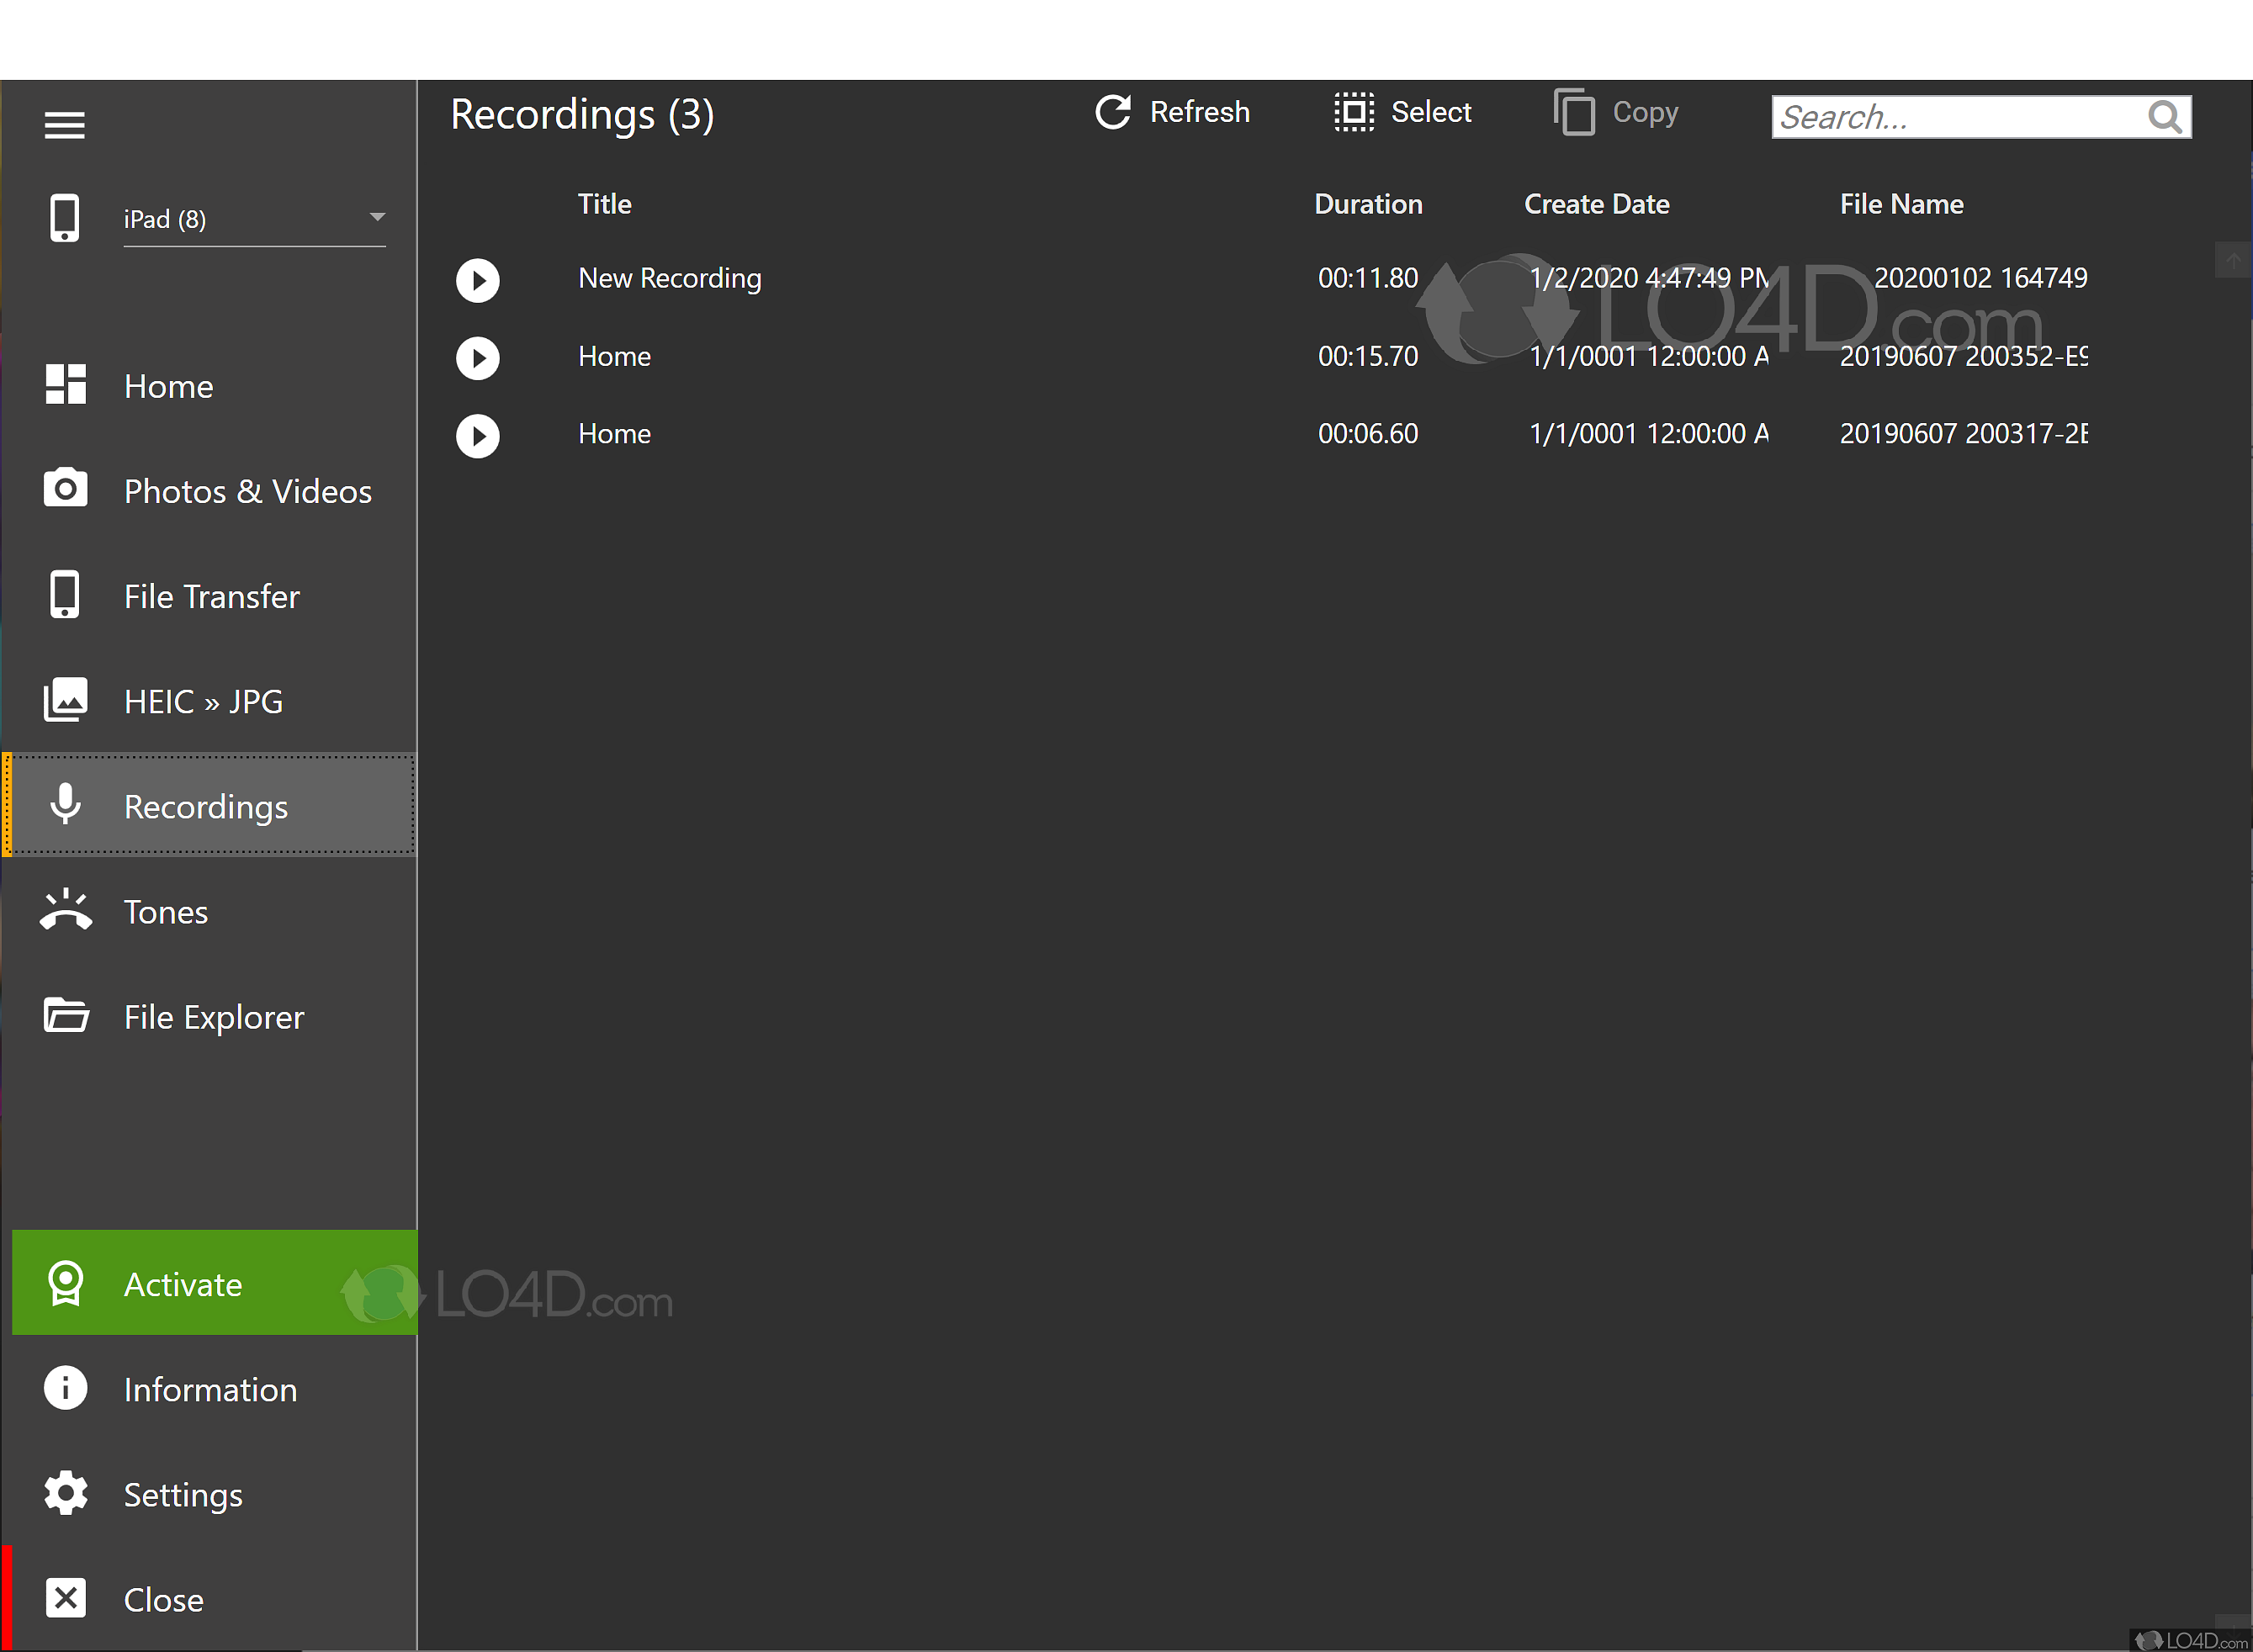
Task: Open the Photos & Videos section
Action: click(x=247, y=491)
